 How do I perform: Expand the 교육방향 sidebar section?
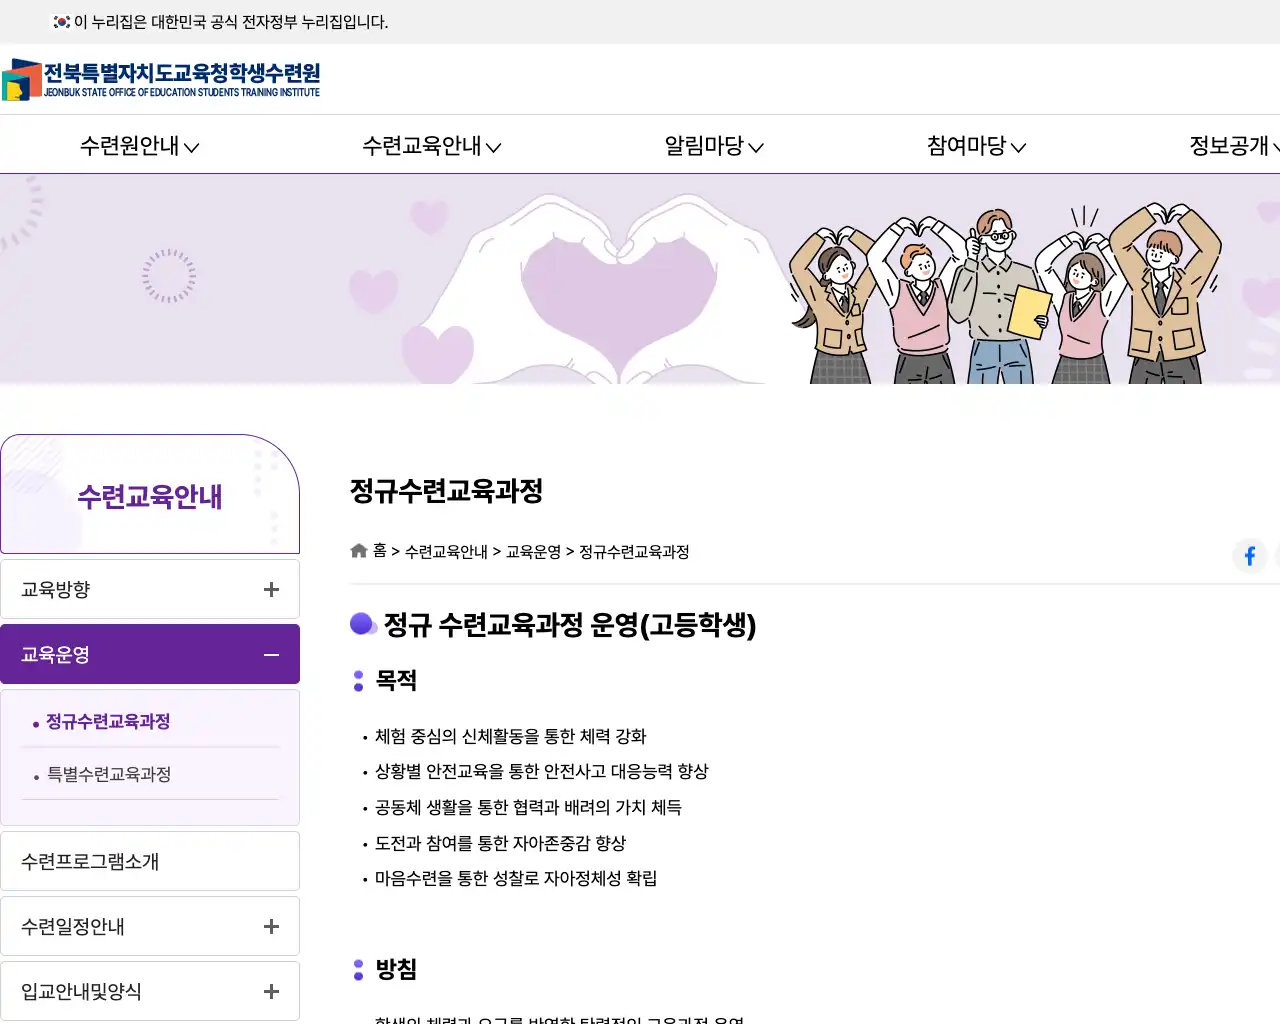click(270, 589)
